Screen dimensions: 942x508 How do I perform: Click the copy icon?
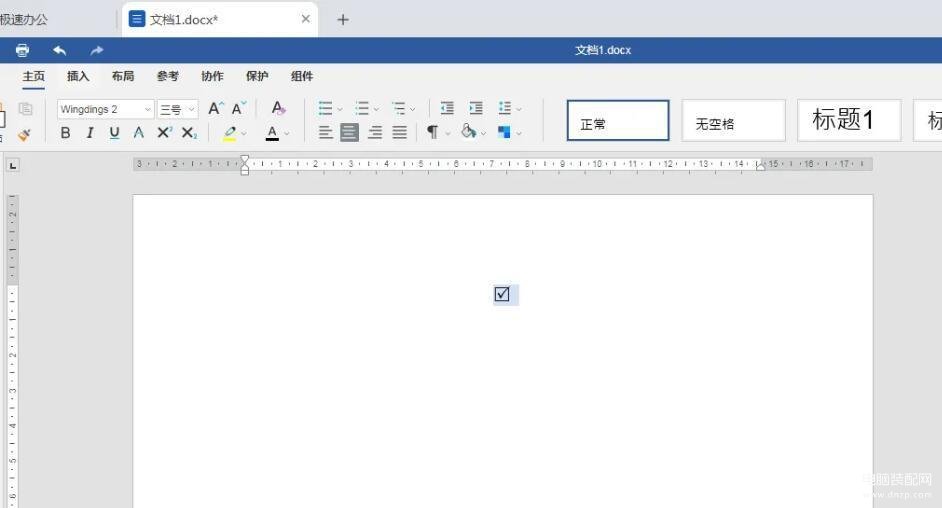25,109
